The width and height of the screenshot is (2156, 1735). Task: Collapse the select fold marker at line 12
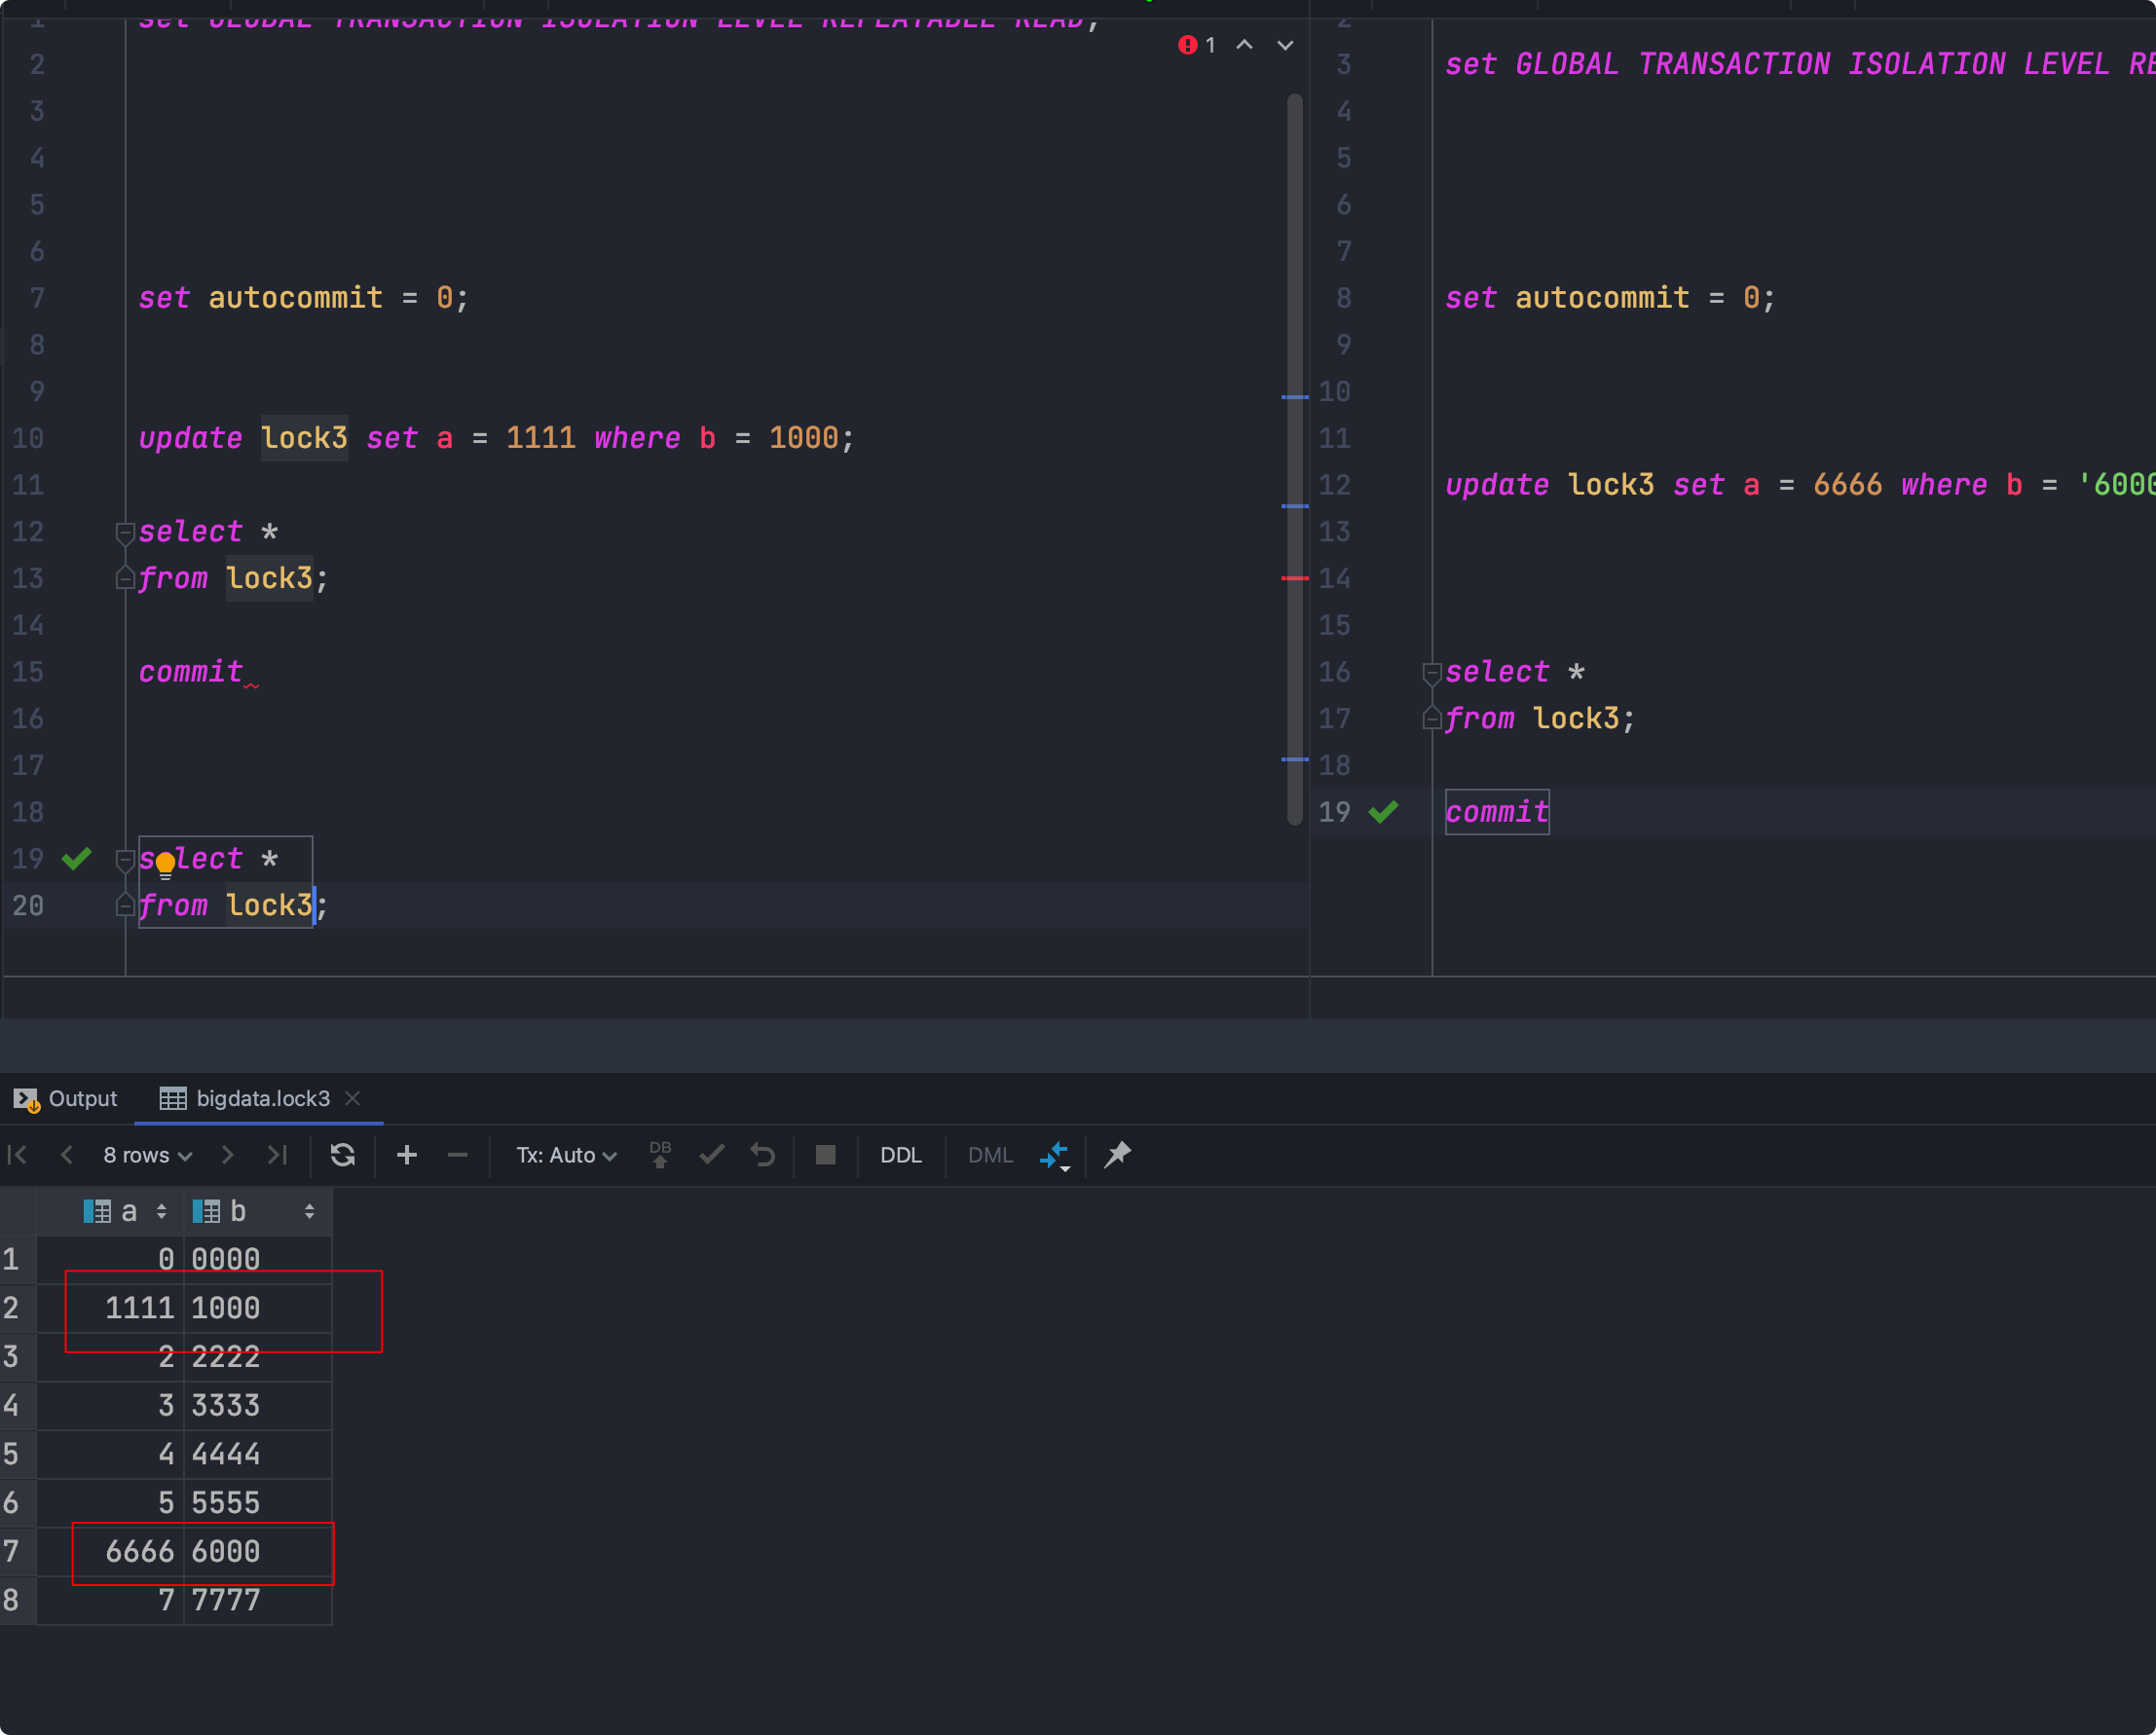(125, 532)
